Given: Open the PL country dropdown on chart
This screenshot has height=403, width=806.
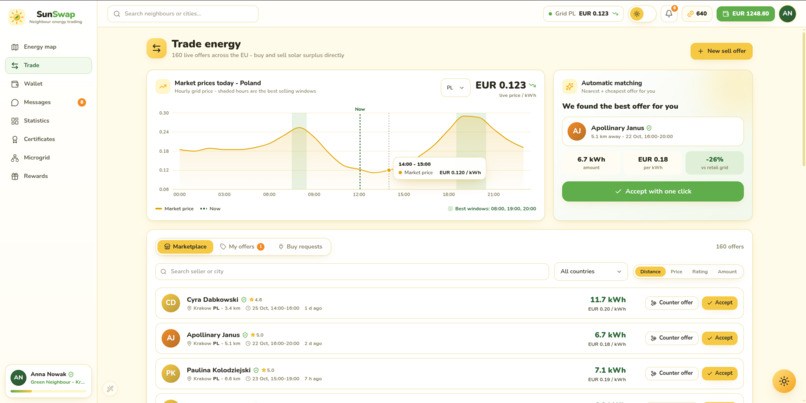Looking at the screenshot, I should 455,87.
